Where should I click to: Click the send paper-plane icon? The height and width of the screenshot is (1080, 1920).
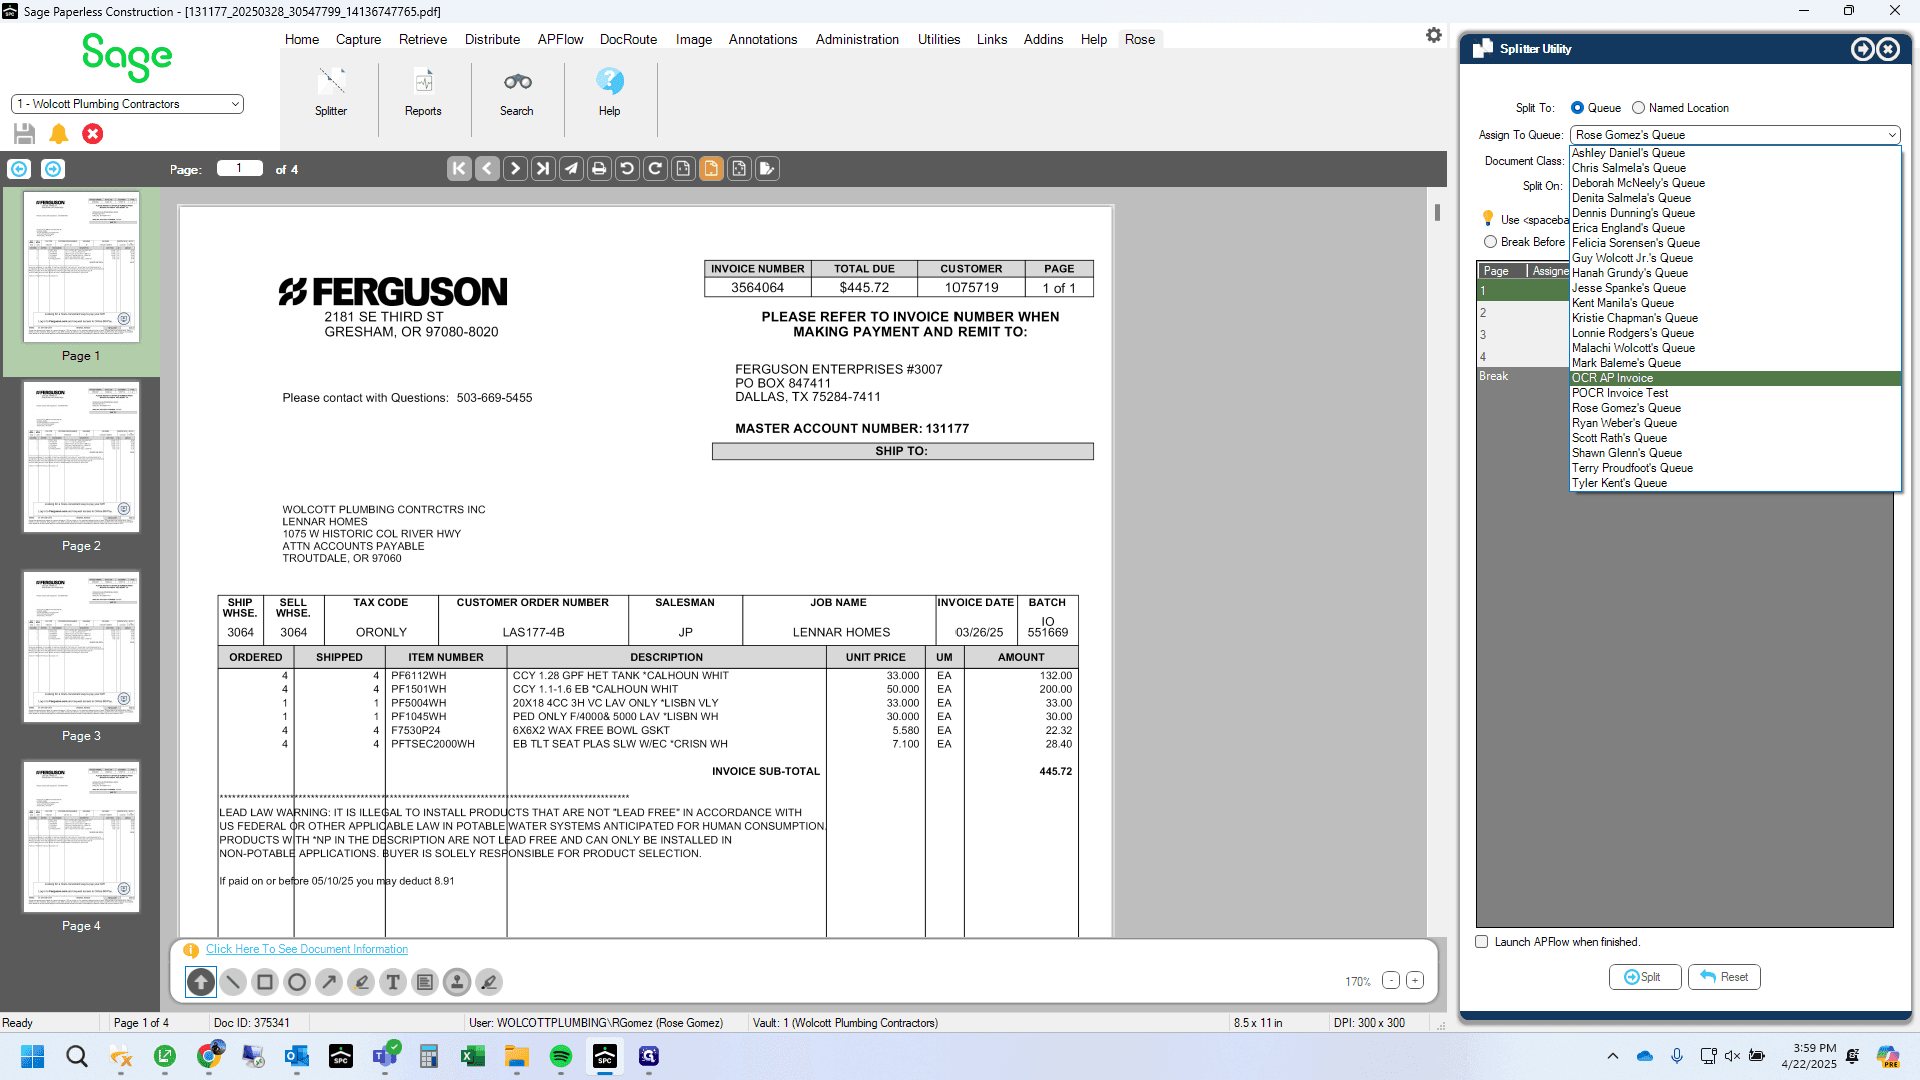tap(571, 169)
